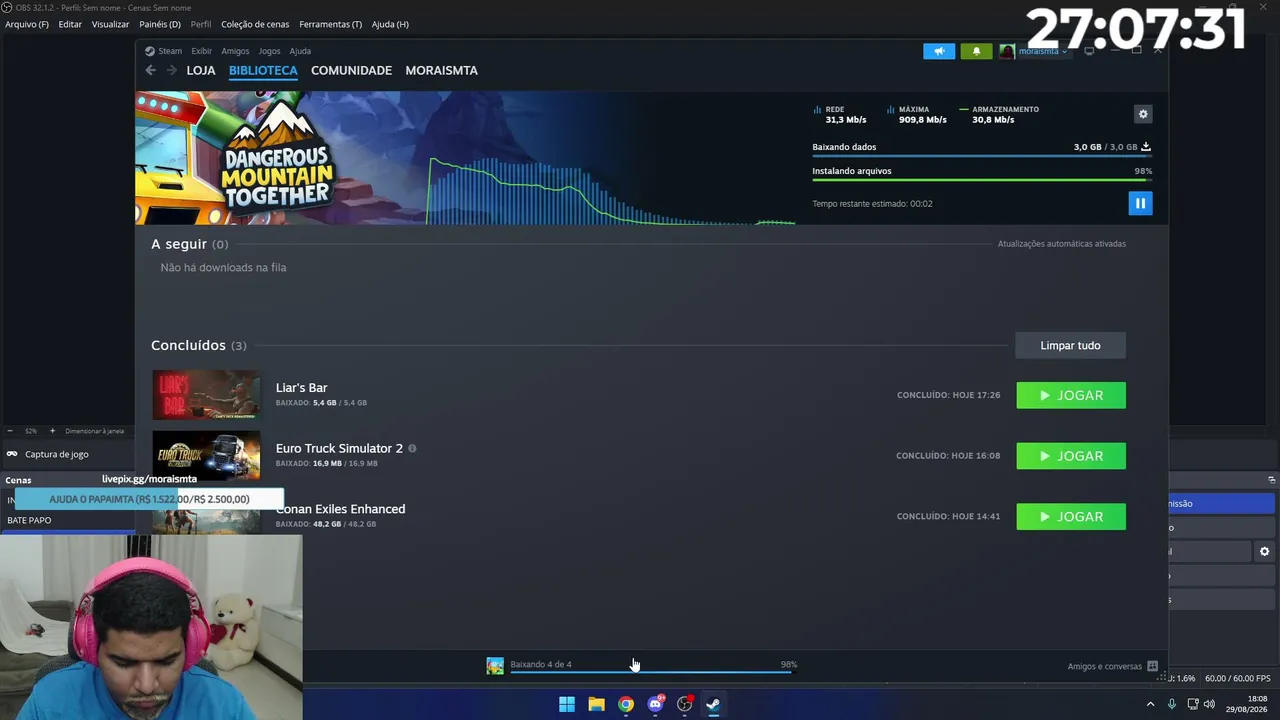1280x720 pixels.
Task: Open volume control in system tray
Action: click(x=1210, y=704)
